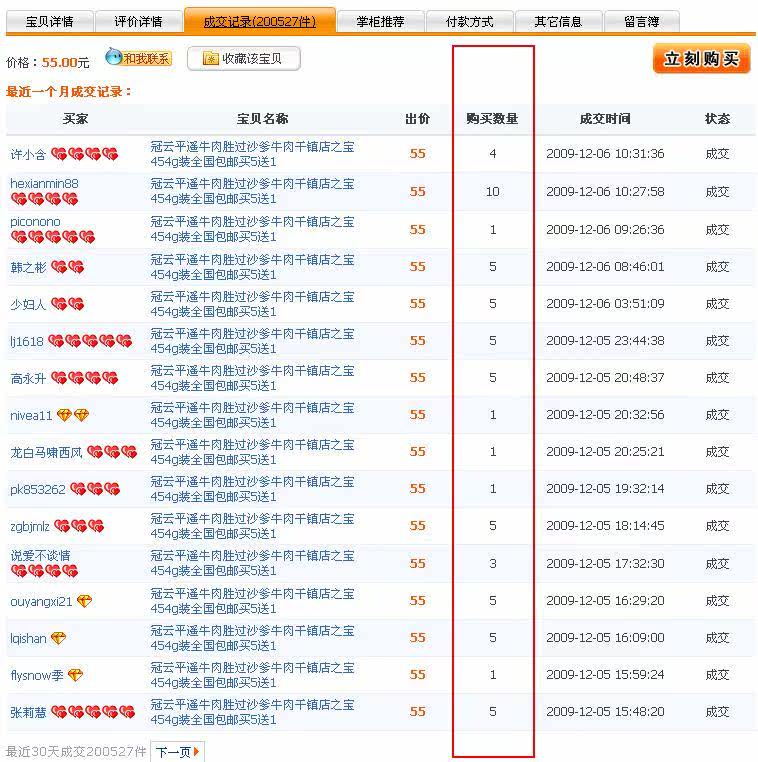Select timestamp 2009-12-06 10:27:58

[605, 192]
